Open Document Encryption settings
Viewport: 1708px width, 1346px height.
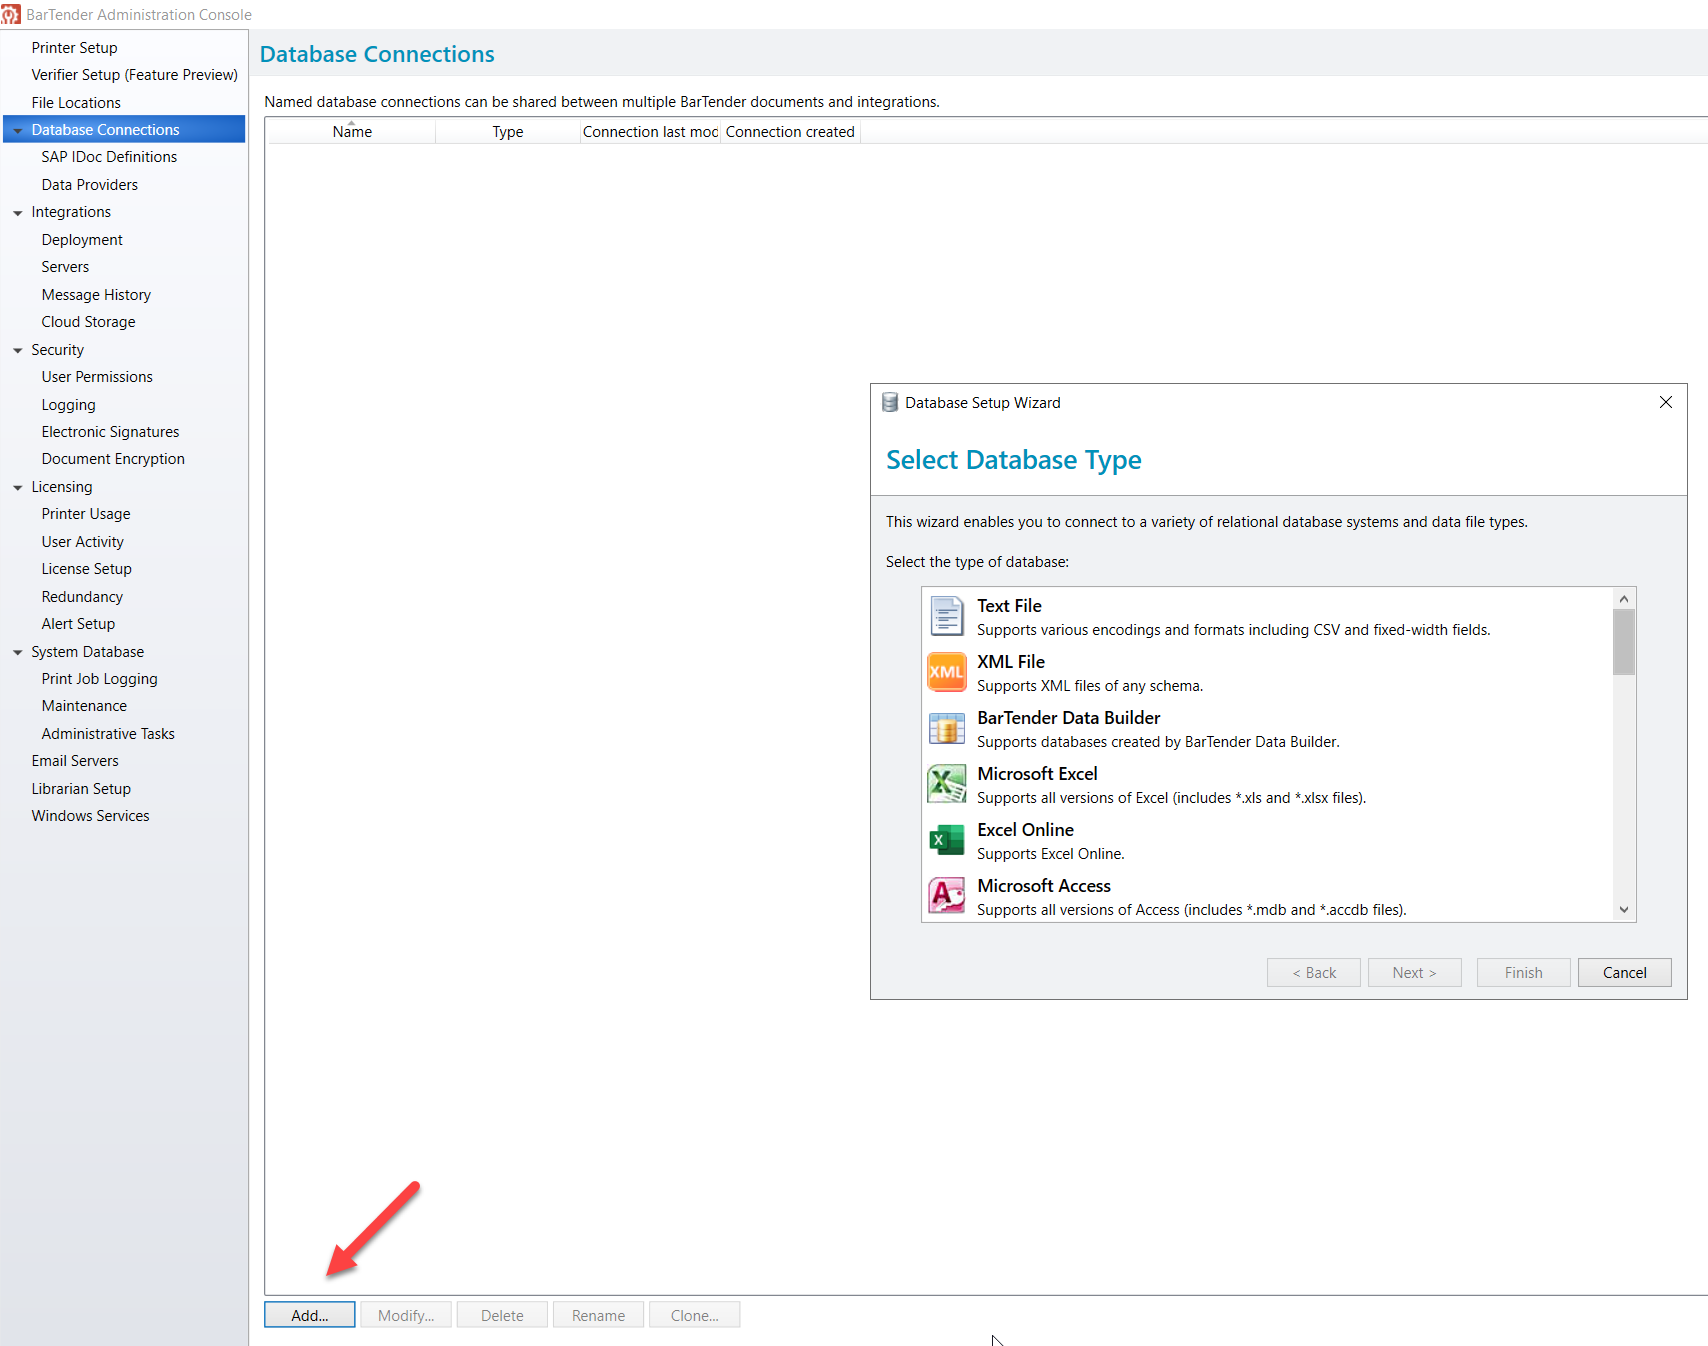[x=113, y=459]
